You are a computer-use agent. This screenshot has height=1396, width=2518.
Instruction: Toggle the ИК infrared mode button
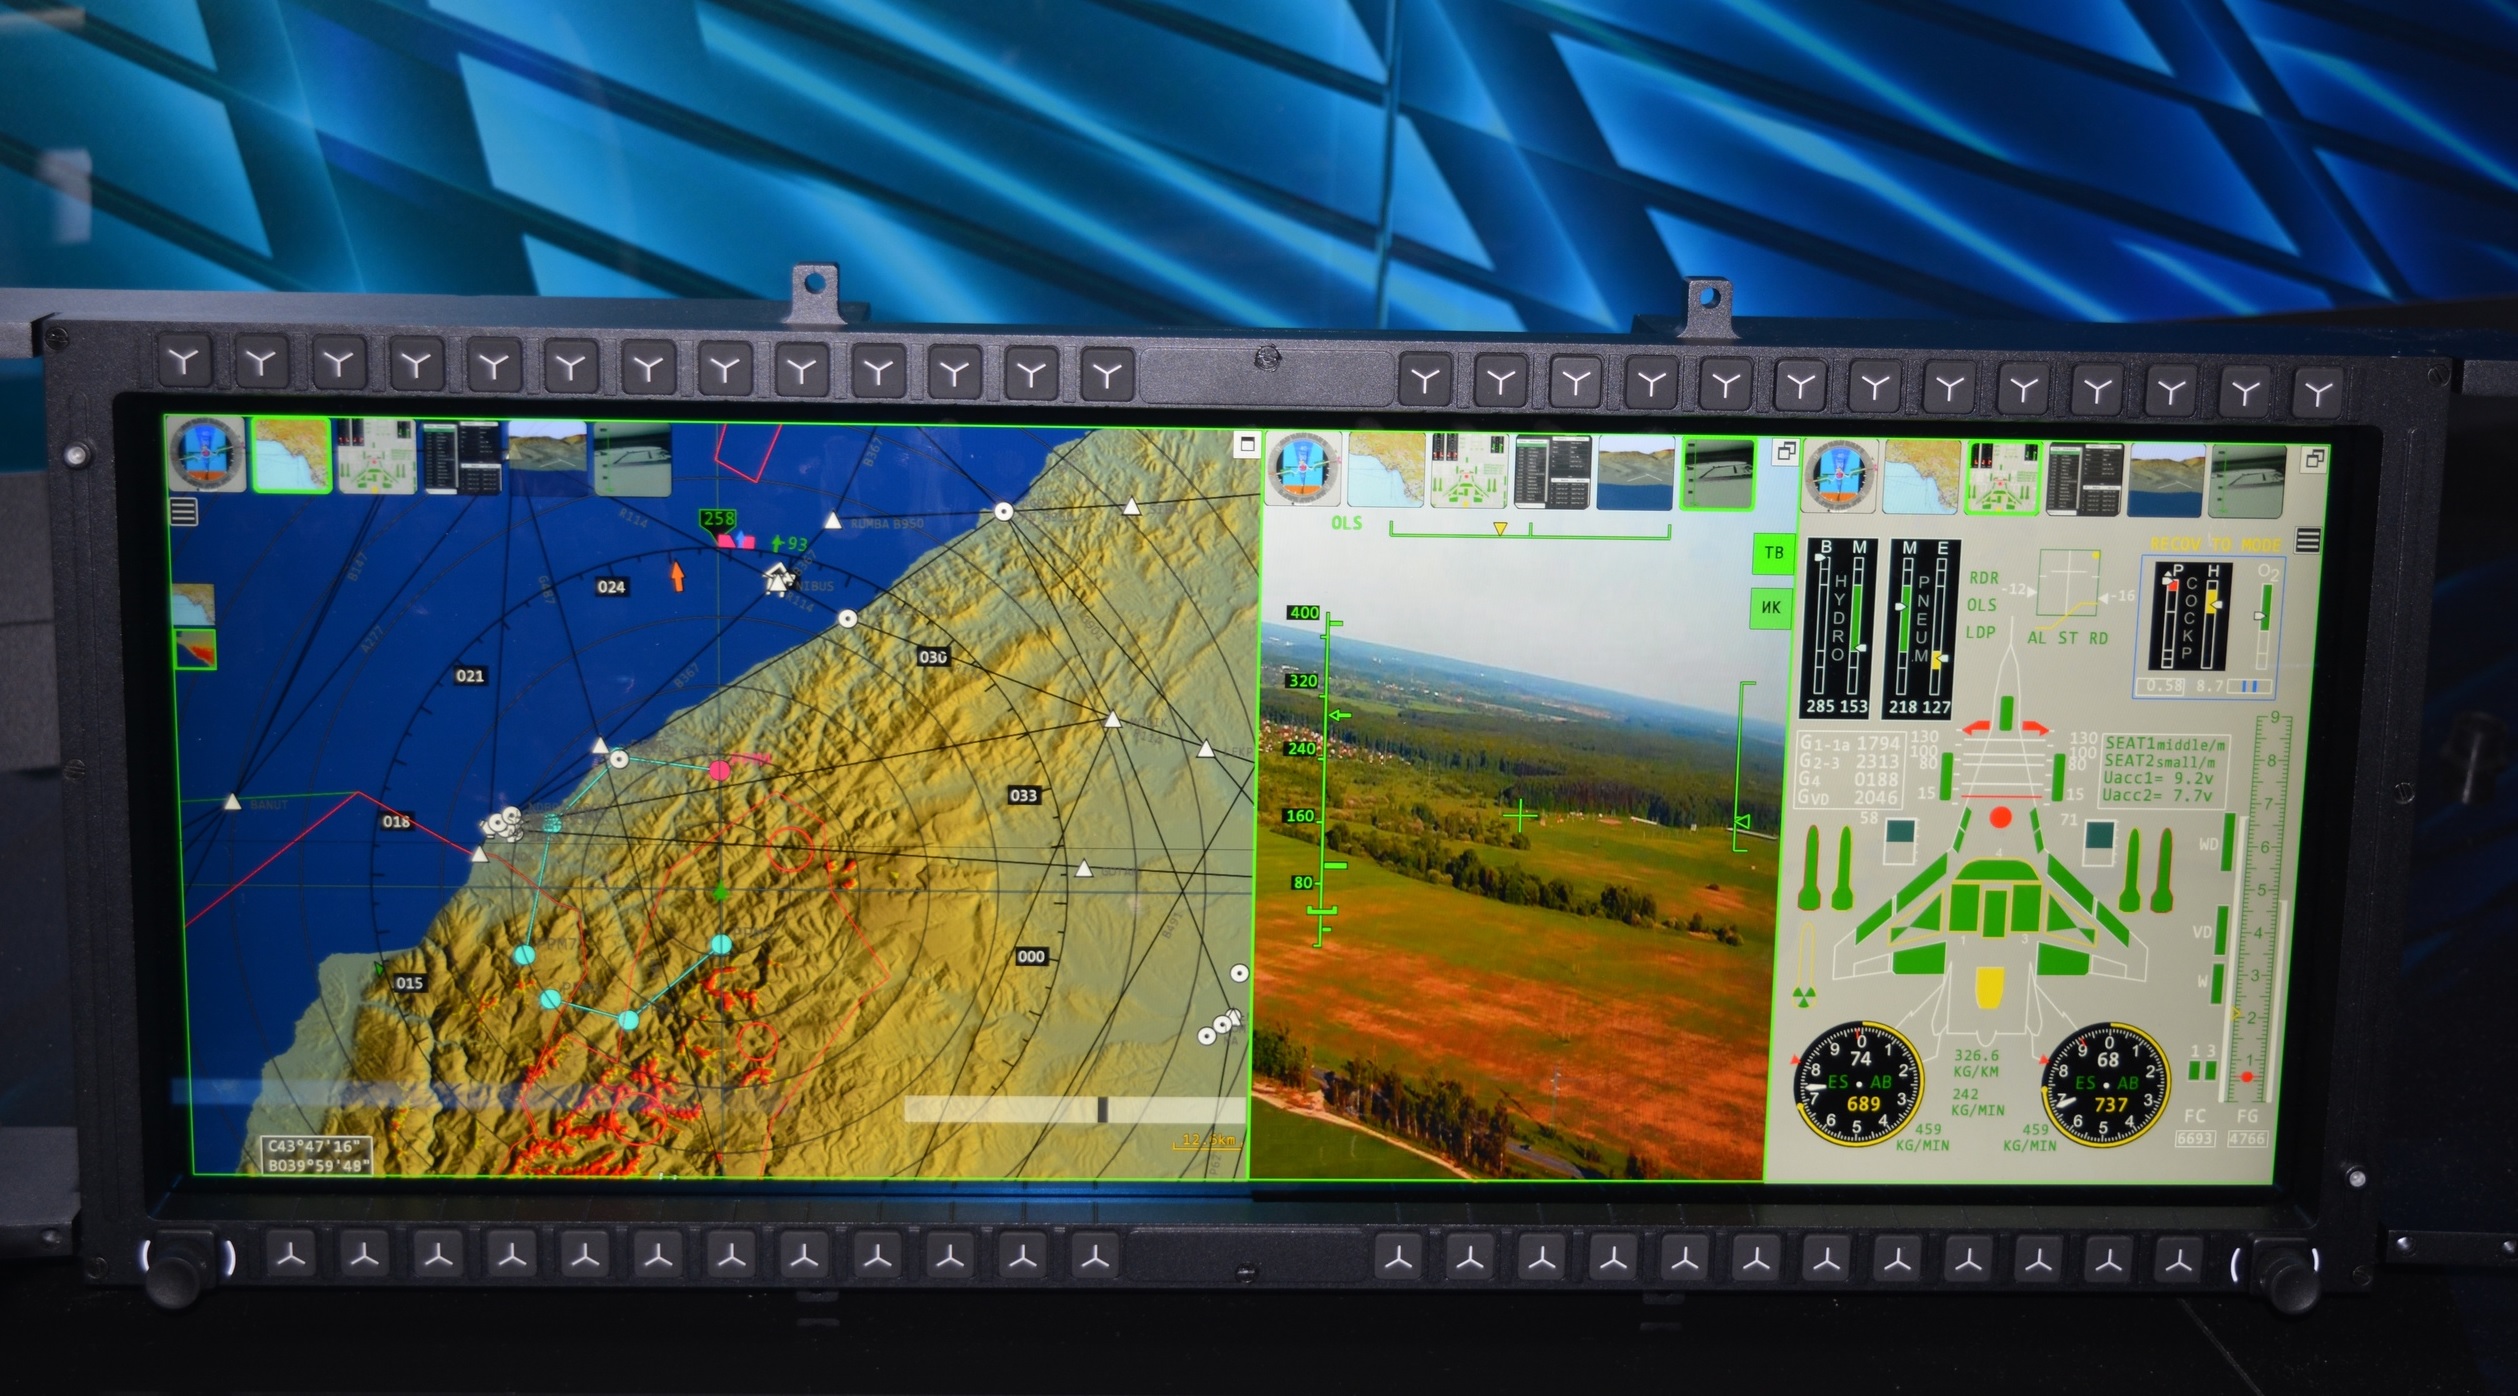[1771, 607]
